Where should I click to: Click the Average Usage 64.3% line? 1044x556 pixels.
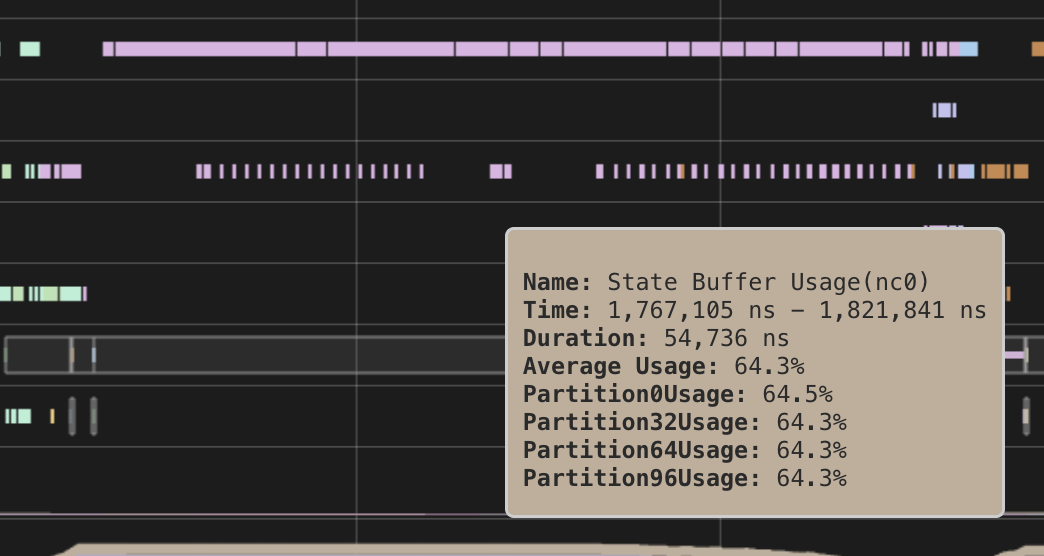[663, 366]
